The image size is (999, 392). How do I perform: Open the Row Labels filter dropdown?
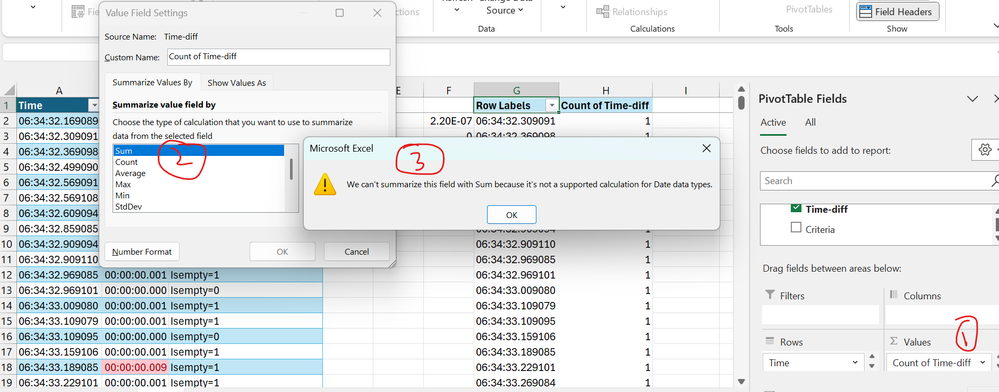[x=552, y=105]
